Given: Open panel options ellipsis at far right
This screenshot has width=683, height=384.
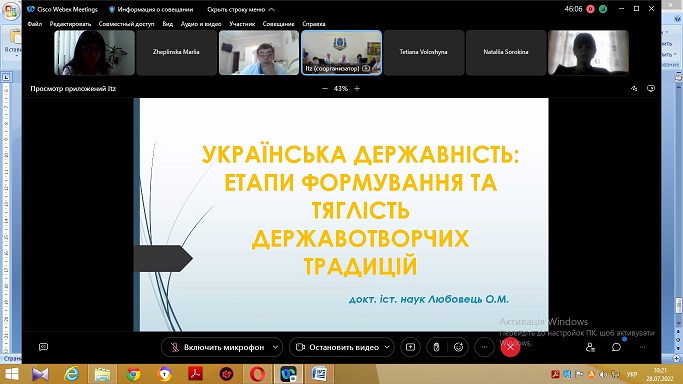Looking at the screenshot, I should [642, 347].
